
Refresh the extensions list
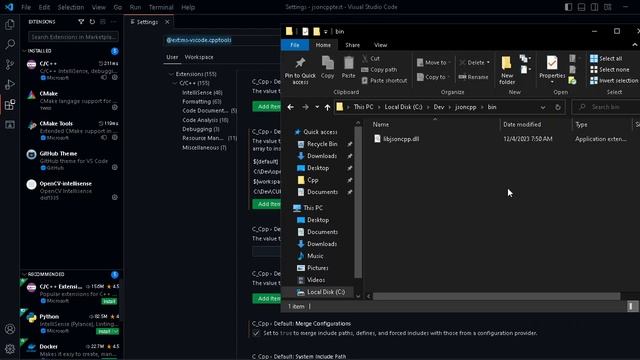coord(92,22)
